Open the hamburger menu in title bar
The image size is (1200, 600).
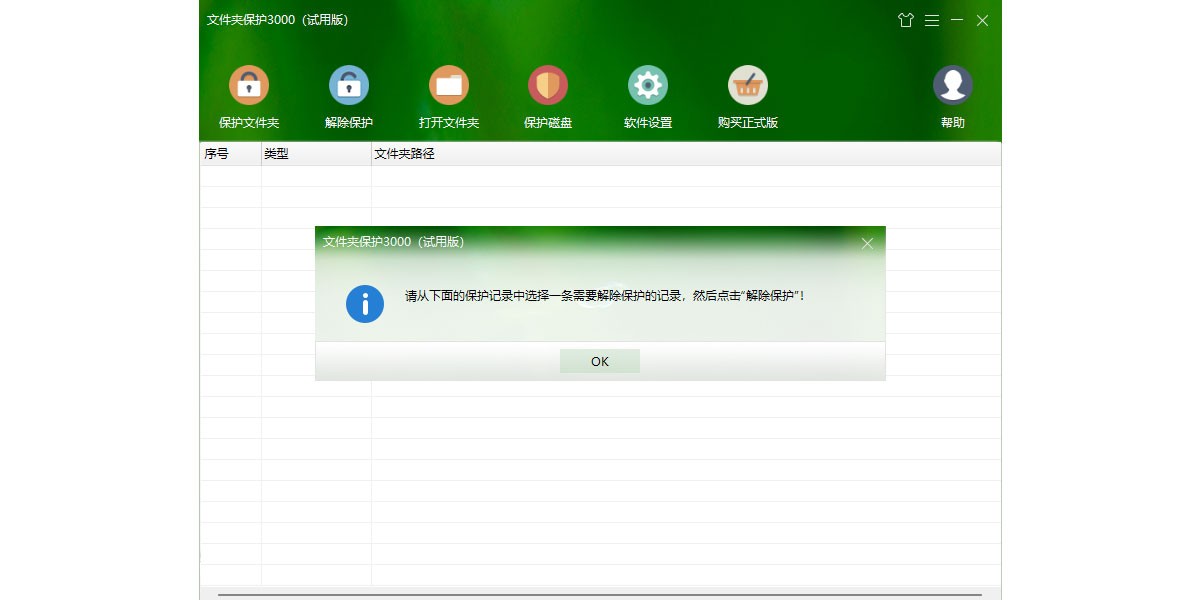click(932, 20)
